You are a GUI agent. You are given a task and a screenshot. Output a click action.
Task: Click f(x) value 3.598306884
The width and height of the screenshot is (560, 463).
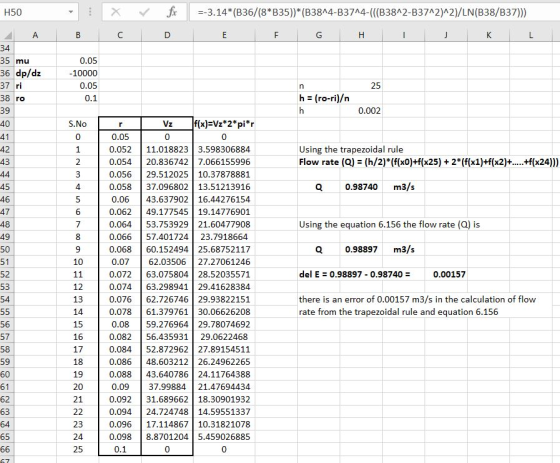coord(224,149)
